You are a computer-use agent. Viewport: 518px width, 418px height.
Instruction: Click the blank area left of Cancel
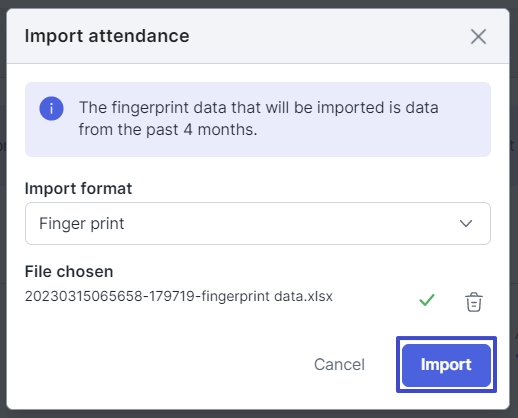[x=160, y=365]
